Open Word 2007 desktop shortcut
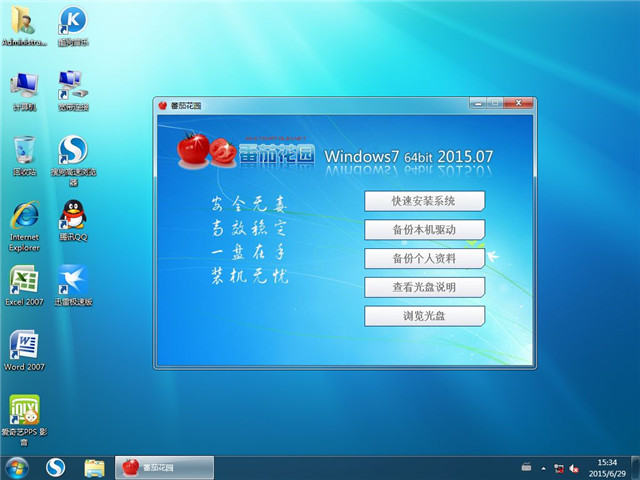Screen dimensions: 640x480 pos(24,350)
